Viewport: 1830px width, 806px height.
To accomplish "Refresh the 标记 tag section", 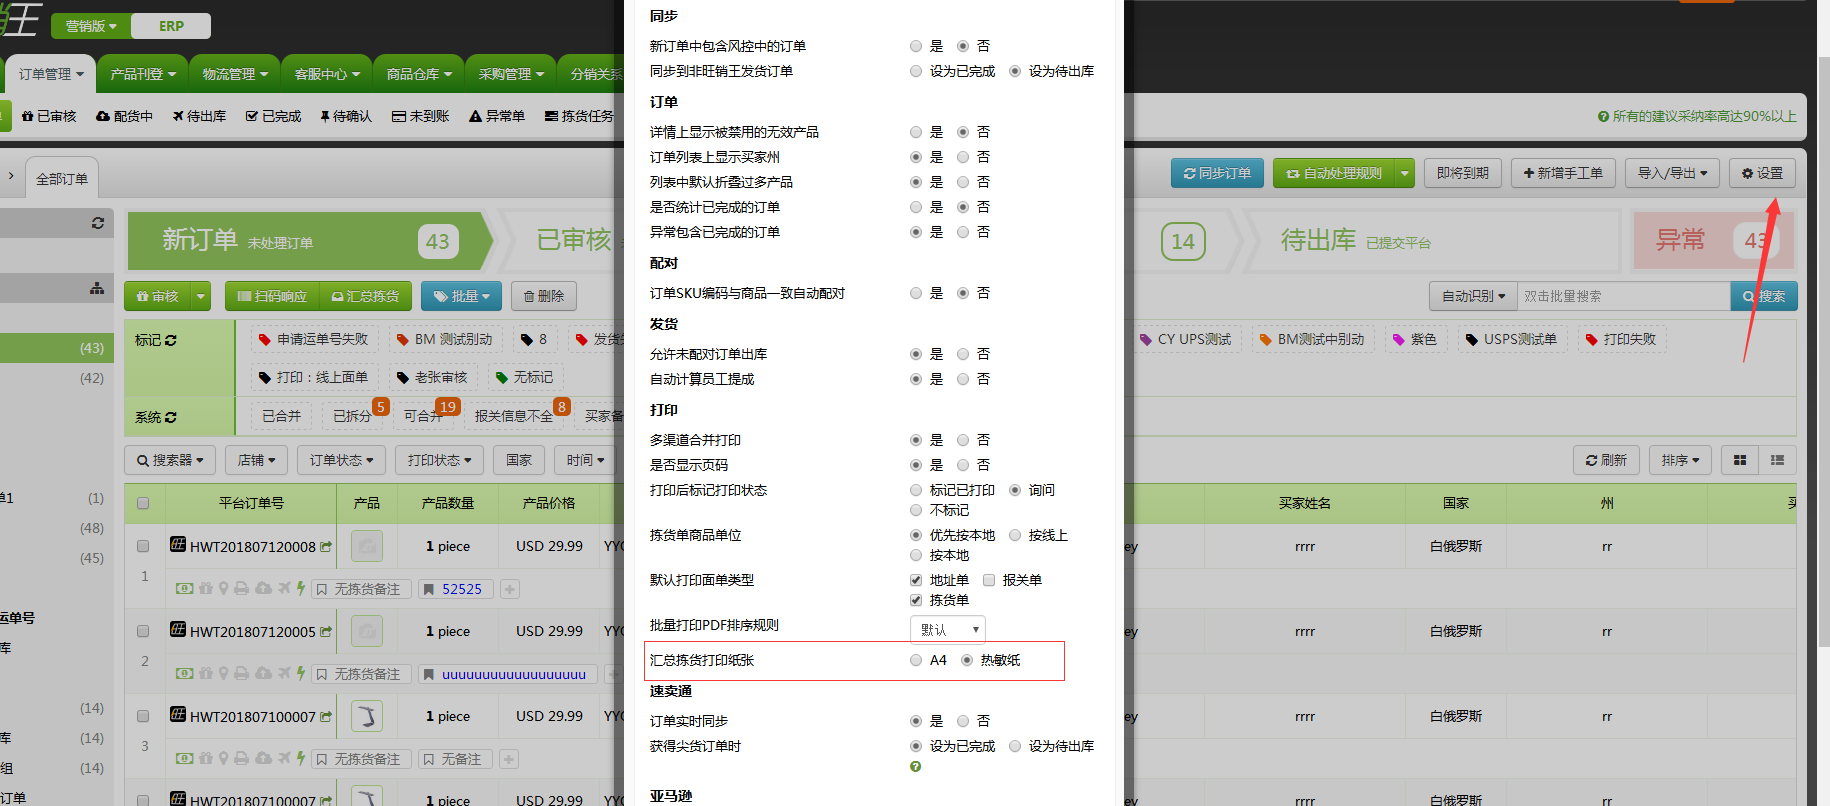I will coord(171,340).
